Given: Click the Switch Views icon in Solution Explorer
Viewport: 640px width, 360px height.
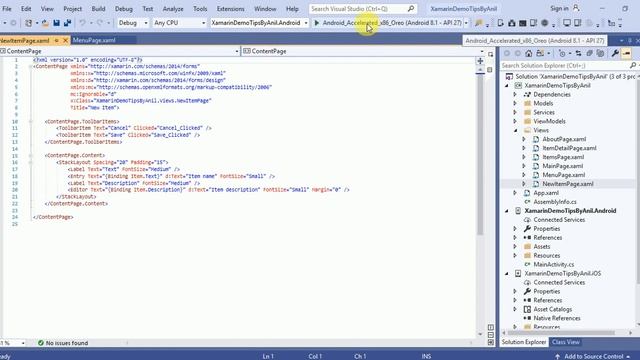Looking at the screenshot, I should click(540, 53).
